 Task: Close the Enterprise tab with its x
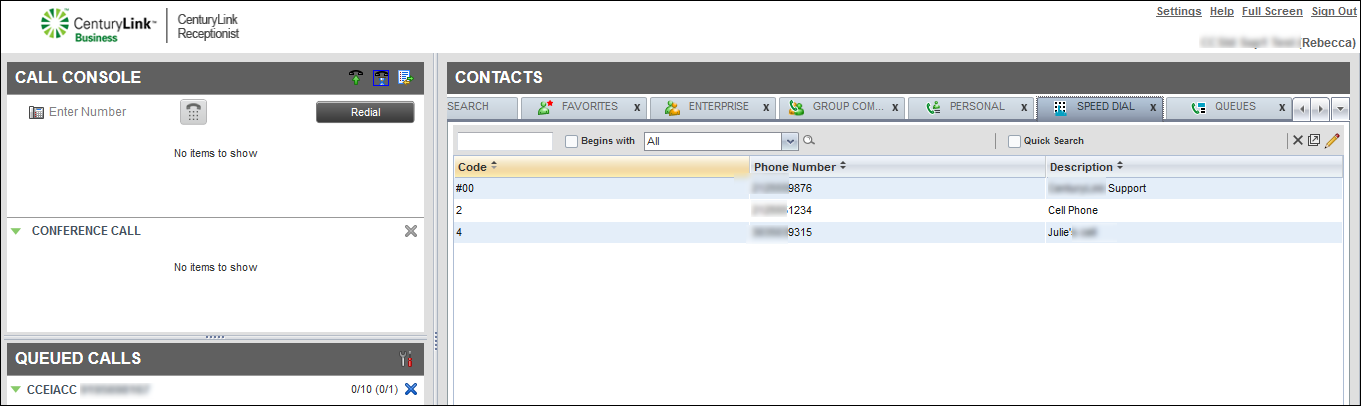coord(766,107)
